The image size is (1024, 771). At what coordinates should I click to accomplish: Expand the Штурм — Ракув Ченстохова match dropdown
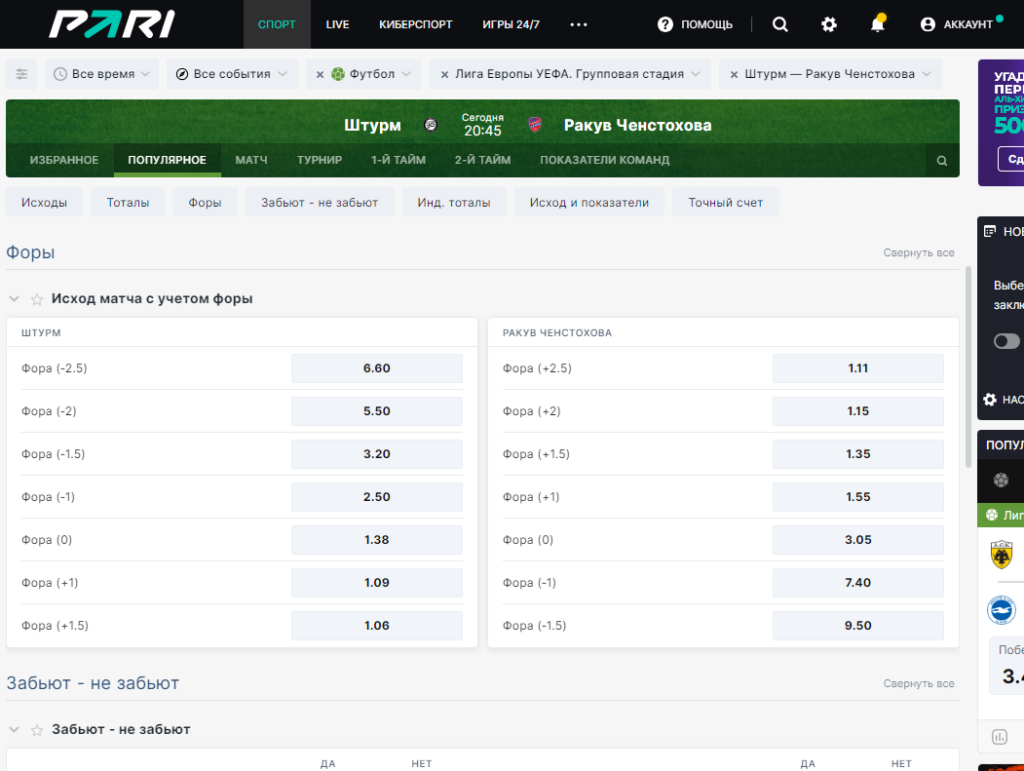click(926, 74)
